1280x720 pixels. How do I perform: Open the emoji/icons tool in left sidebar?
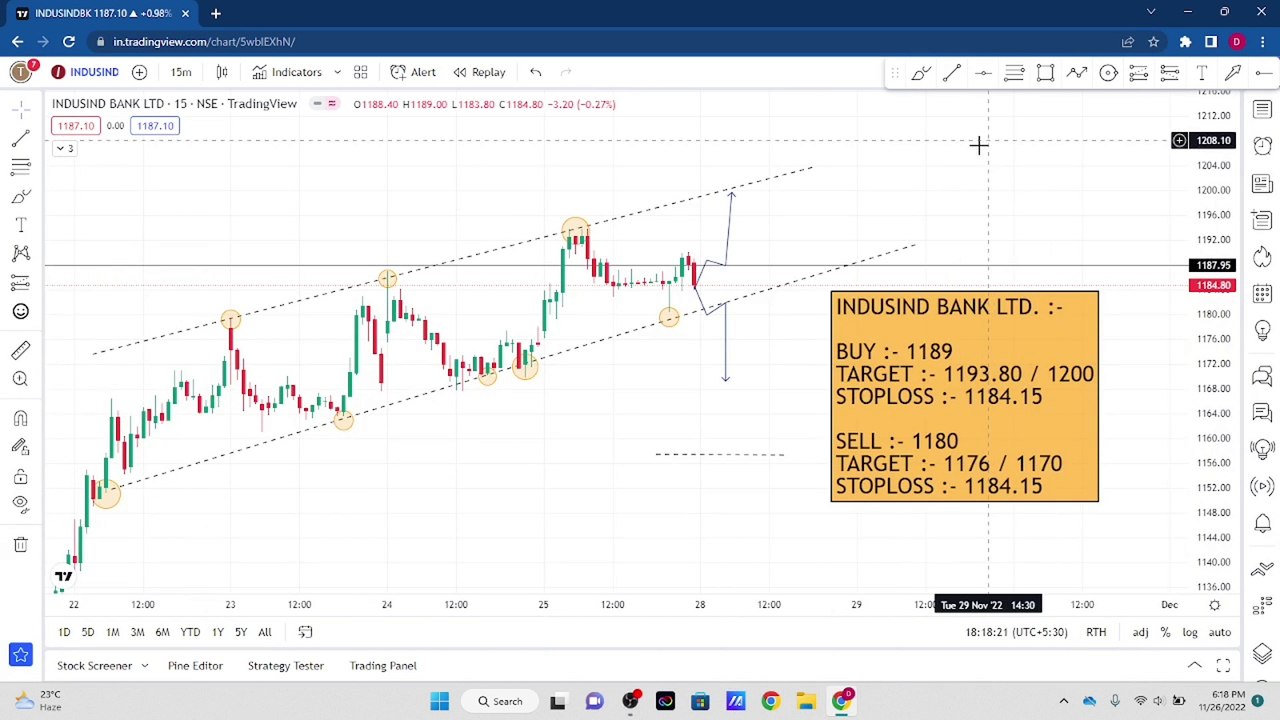[x=20, y=311]
